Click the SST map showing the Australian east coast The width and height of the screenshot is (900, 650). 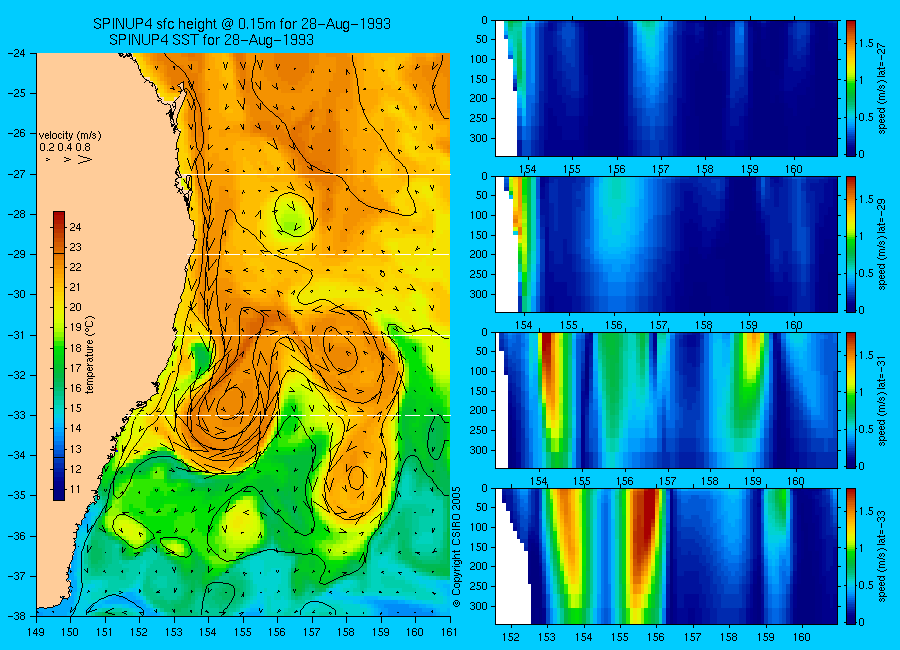point(243,334)
